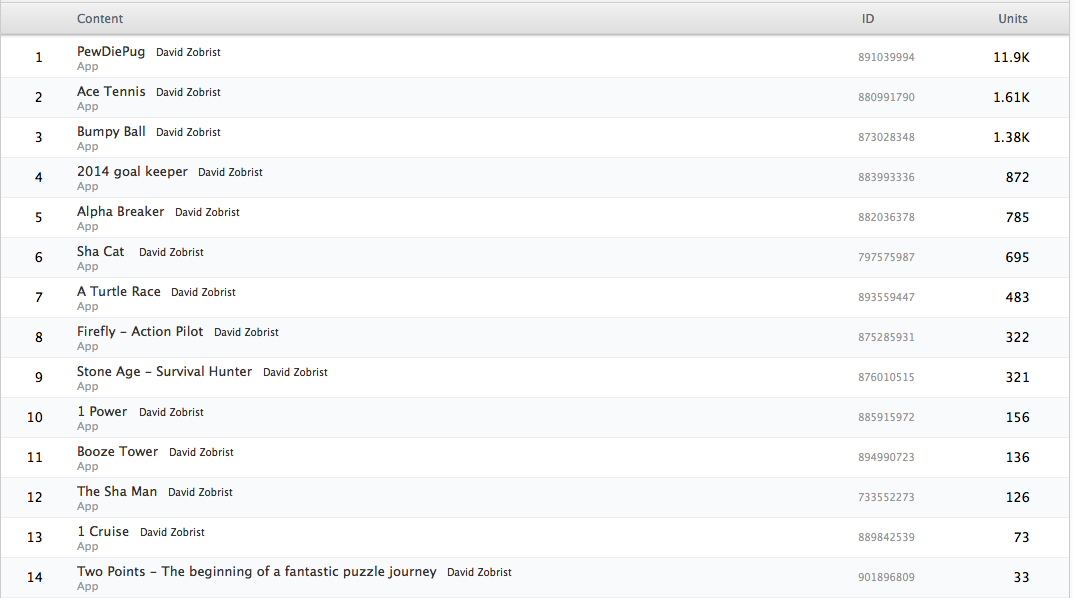Select the Bumpy Ball app title

pyautogui.click(x=111, y=131)
